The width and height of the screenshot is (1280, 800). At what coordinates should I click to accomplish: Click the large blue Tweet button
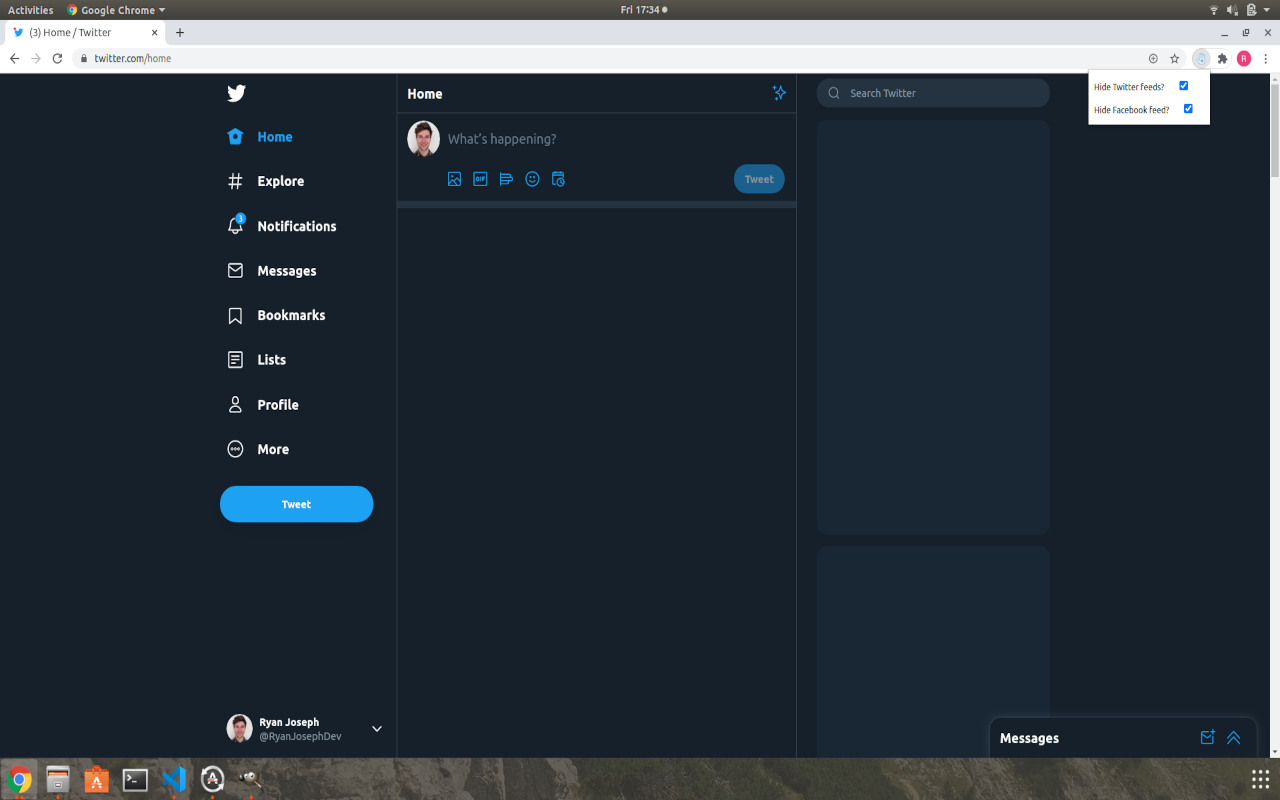coord(296,504)
